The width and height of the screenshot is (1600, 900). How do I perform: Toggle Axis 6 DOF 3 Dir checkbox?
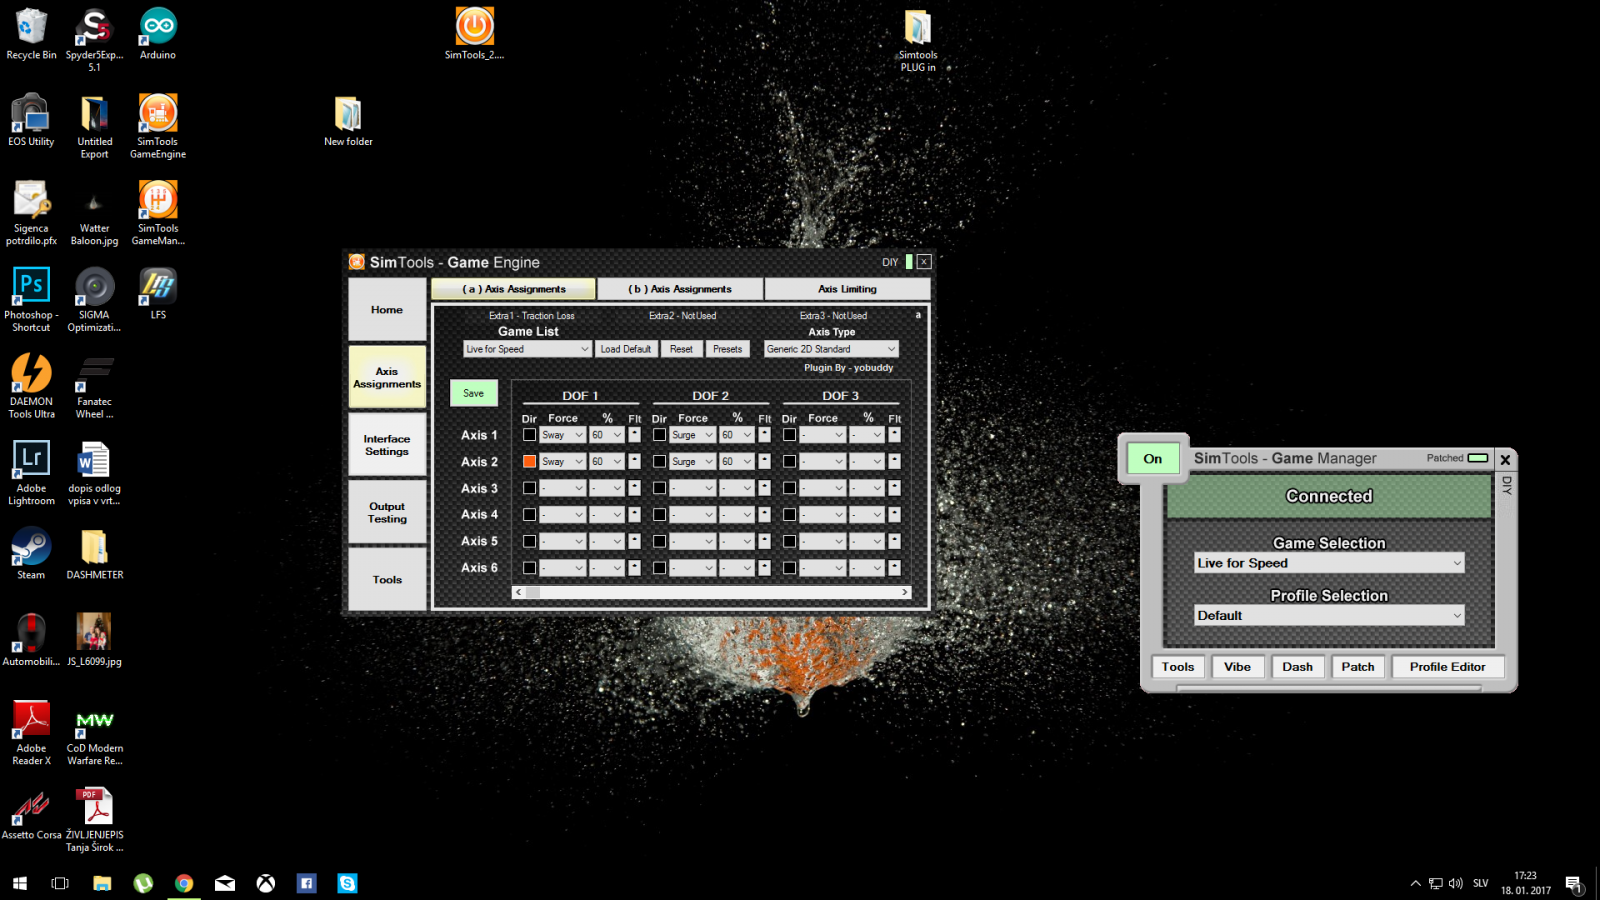[790, 567]
